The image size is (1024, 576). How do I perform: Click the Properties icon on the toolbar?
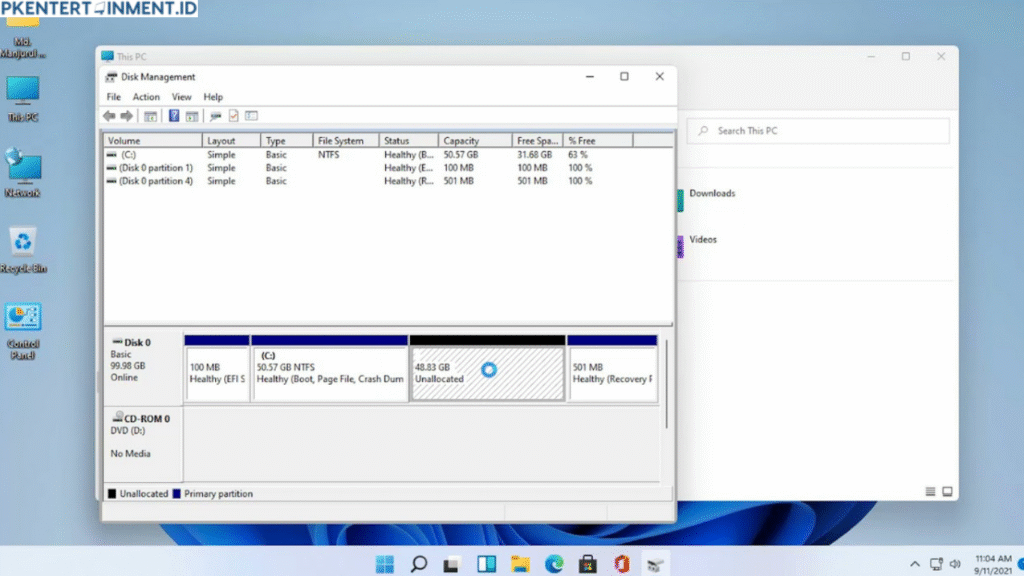tap(234, 115)
